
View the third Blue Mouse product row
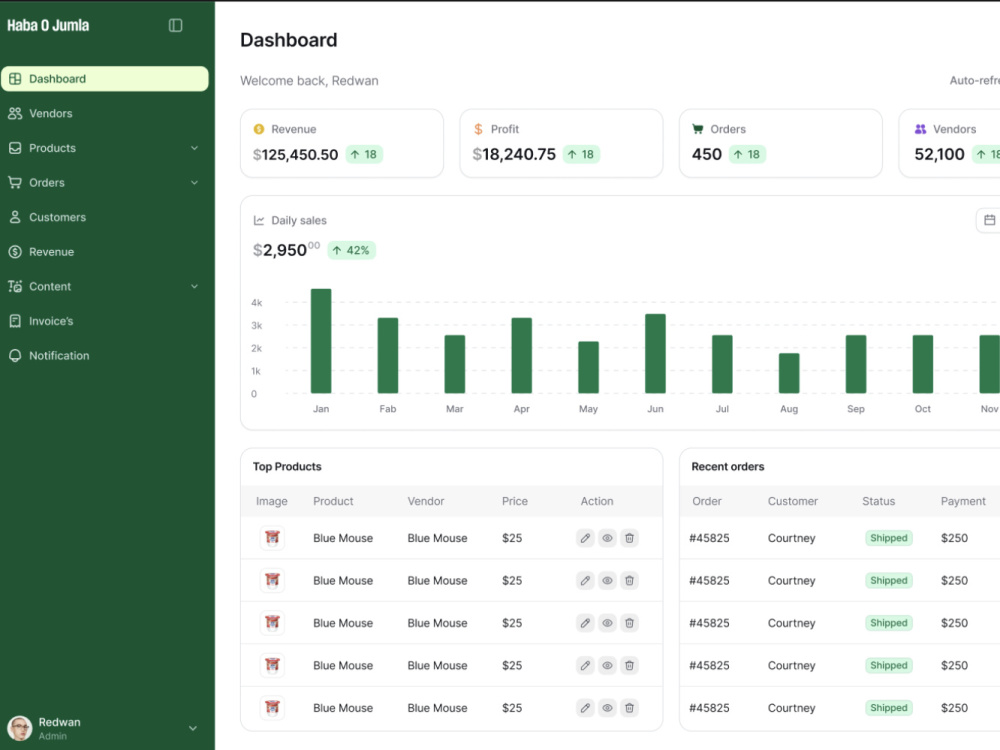point(607,623)
